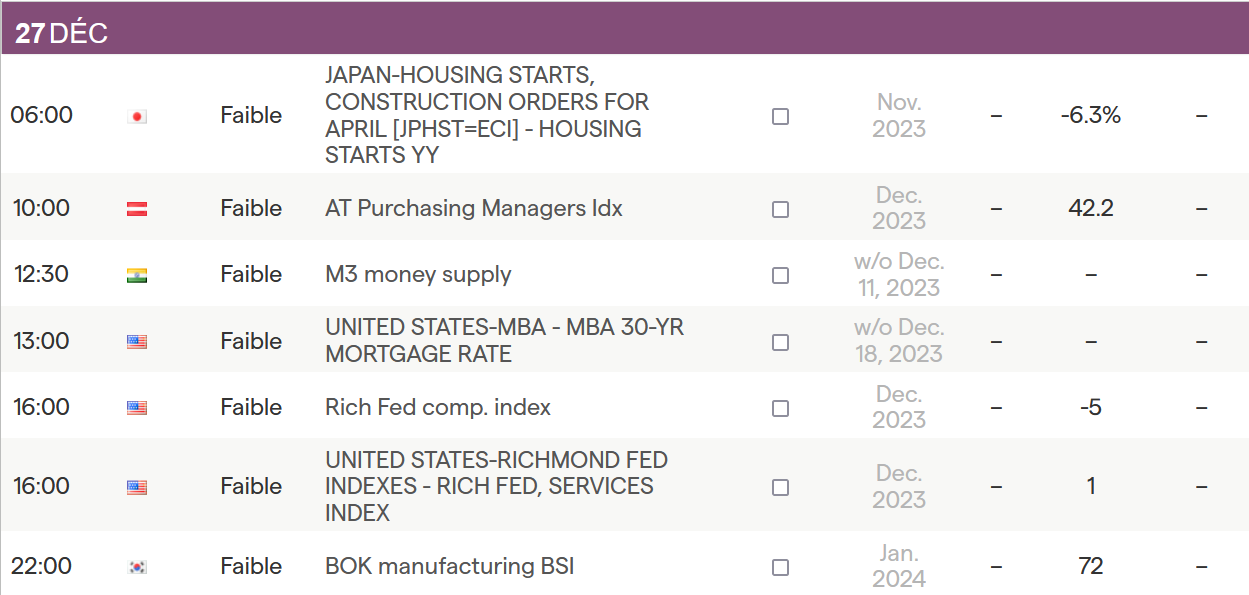Click the India flag next to M3 money supply
1249x595 pixels.
pos(137,275)
